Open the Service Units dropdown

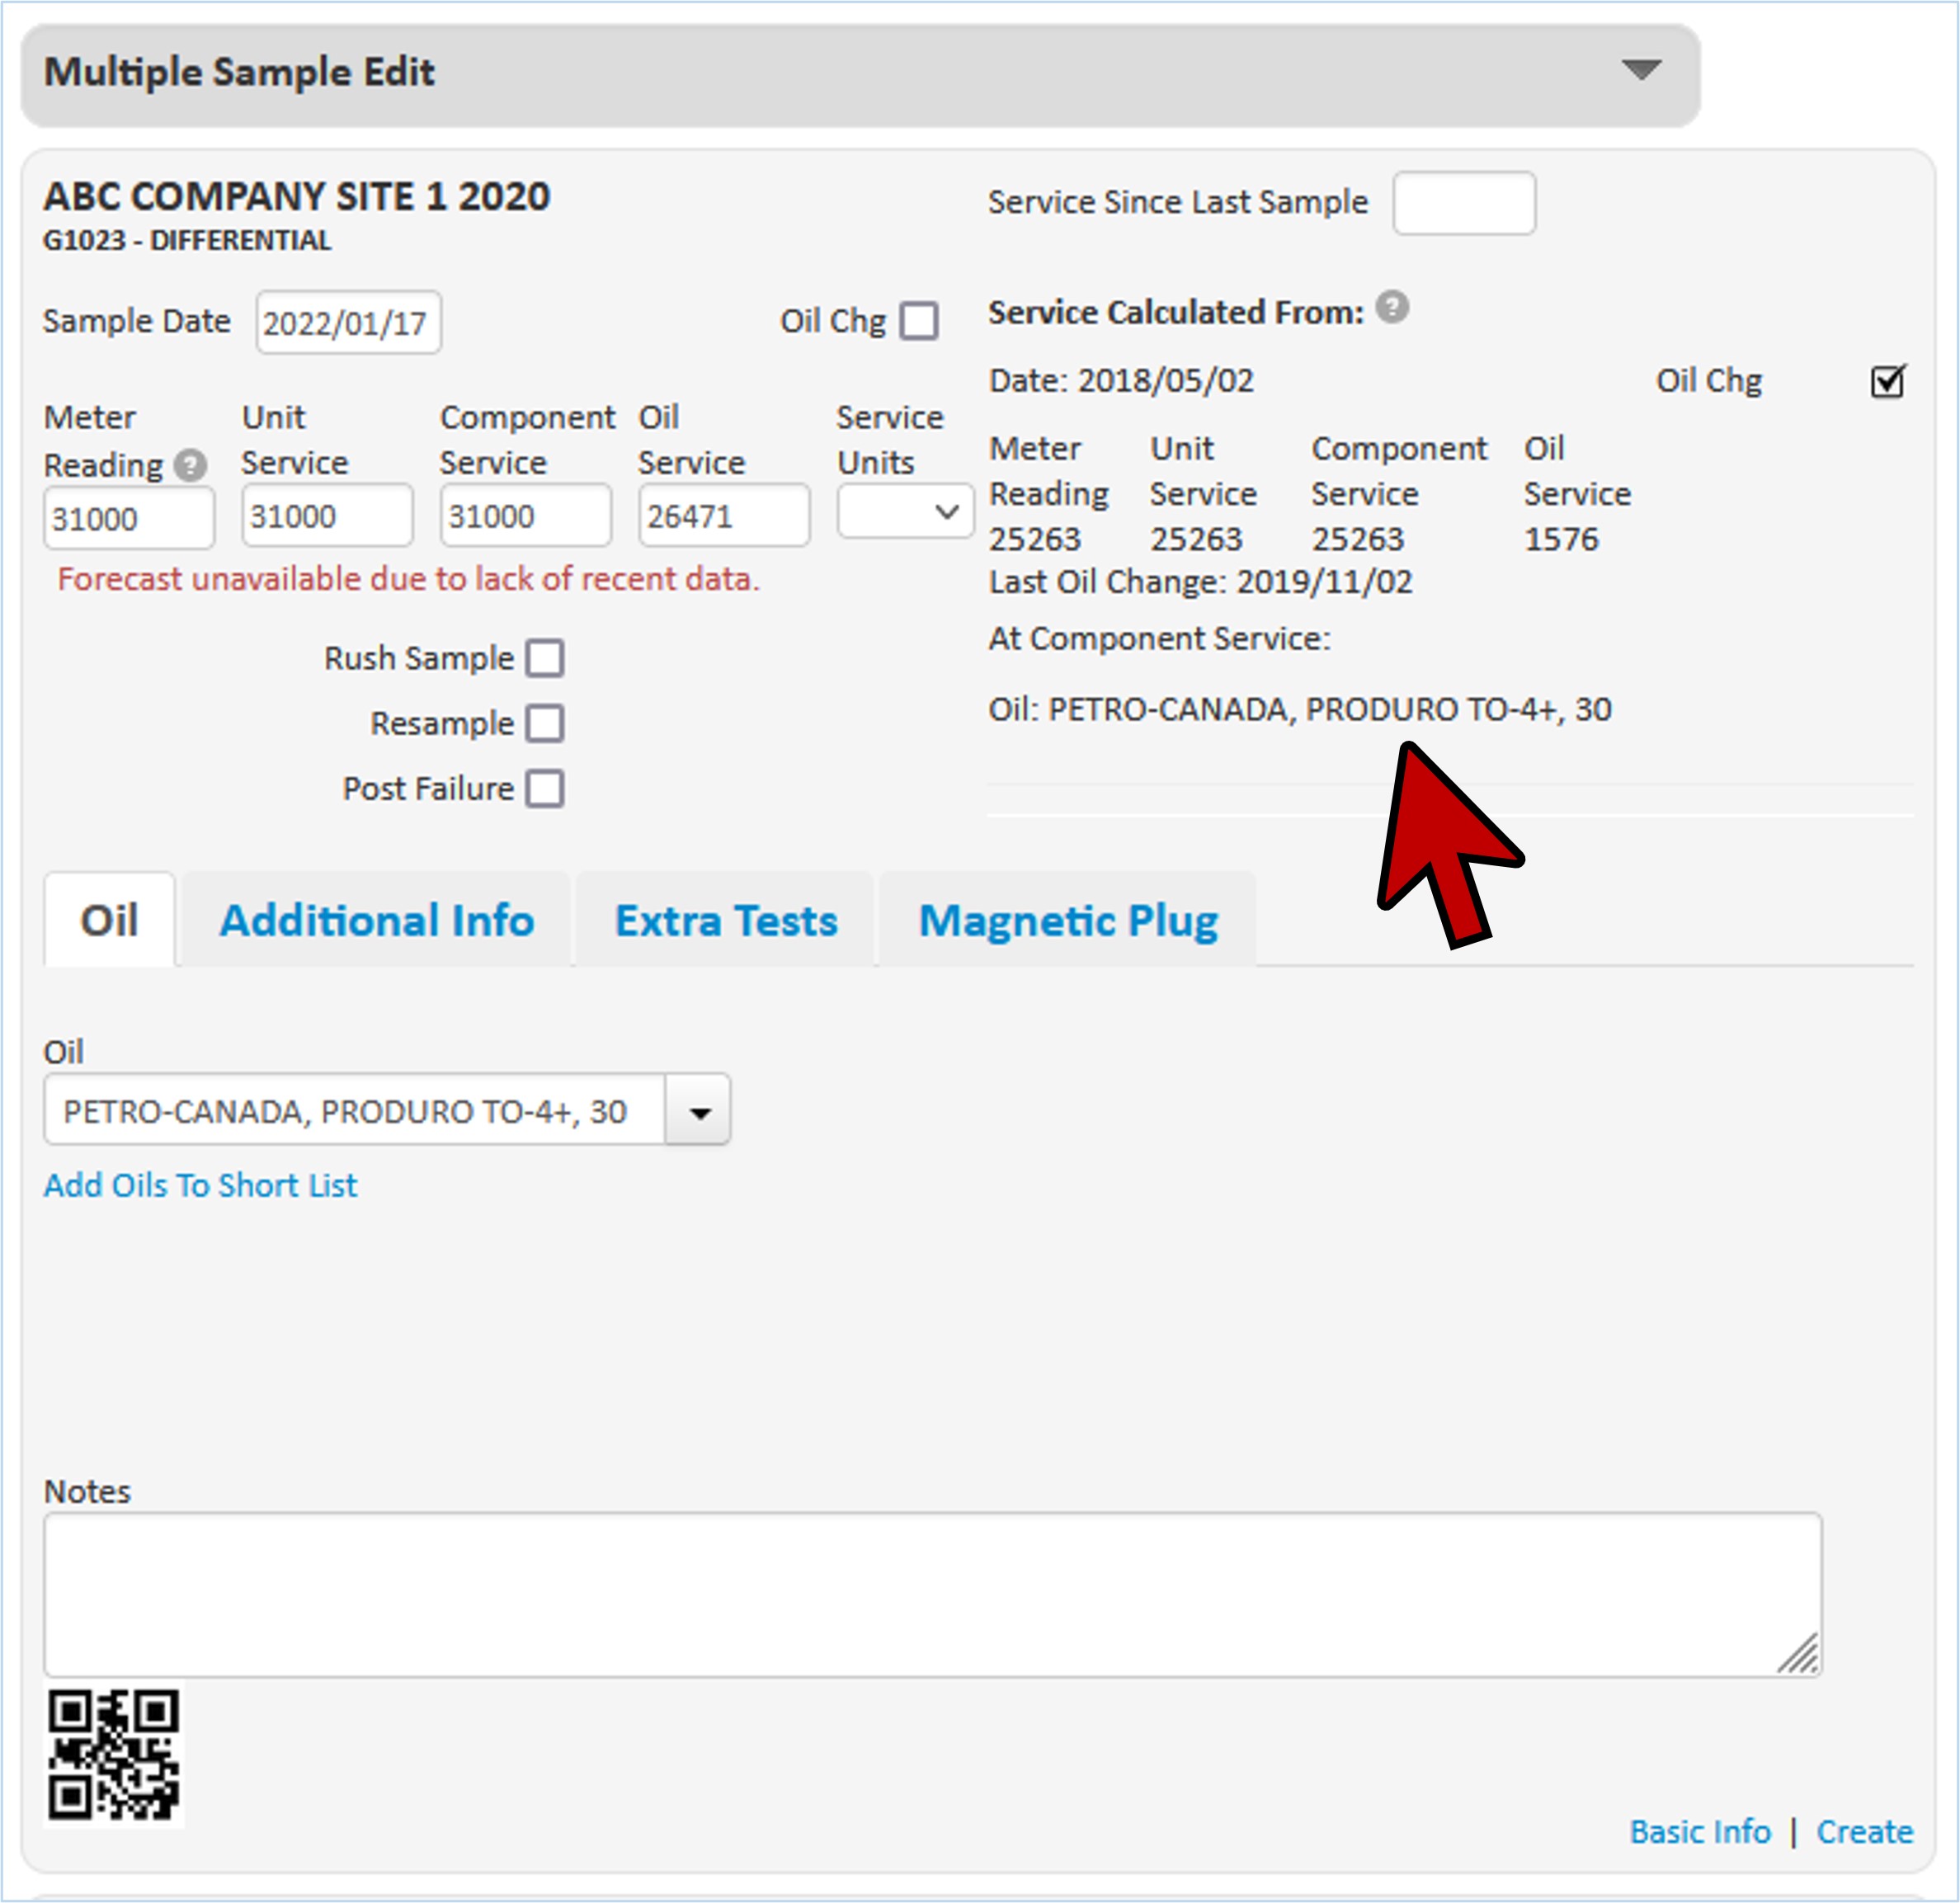(x=905, y=513)
